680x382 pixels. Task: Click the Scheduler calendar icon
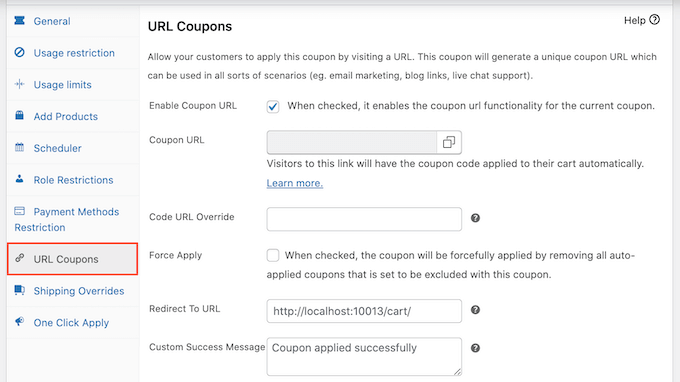pos(20,147)
